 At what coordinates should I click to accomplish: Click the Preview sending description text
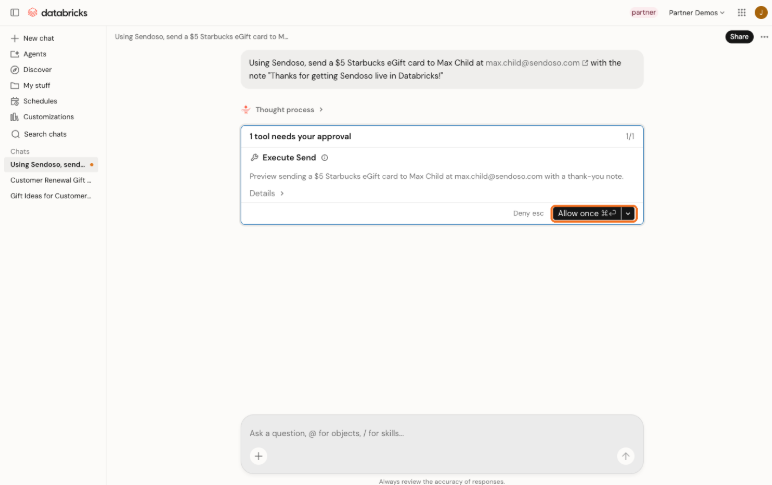[x=436, y=176]
